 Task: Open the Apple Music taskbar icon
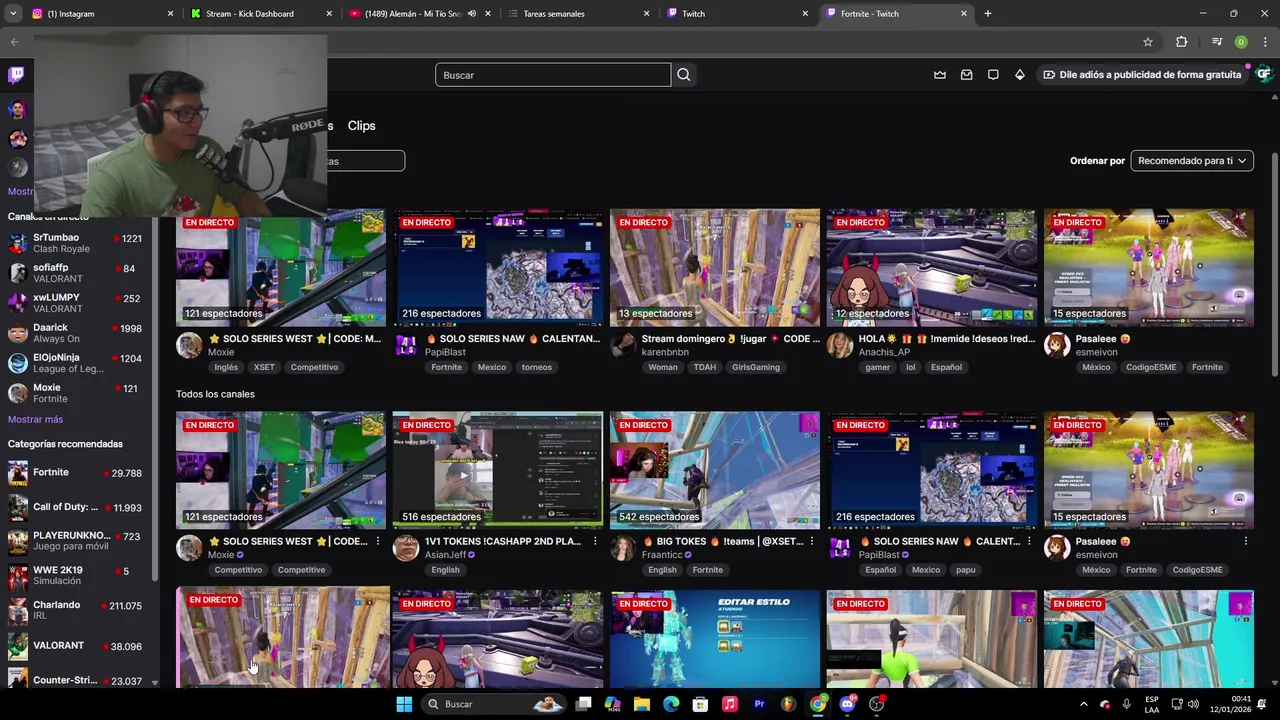point(730,704)
